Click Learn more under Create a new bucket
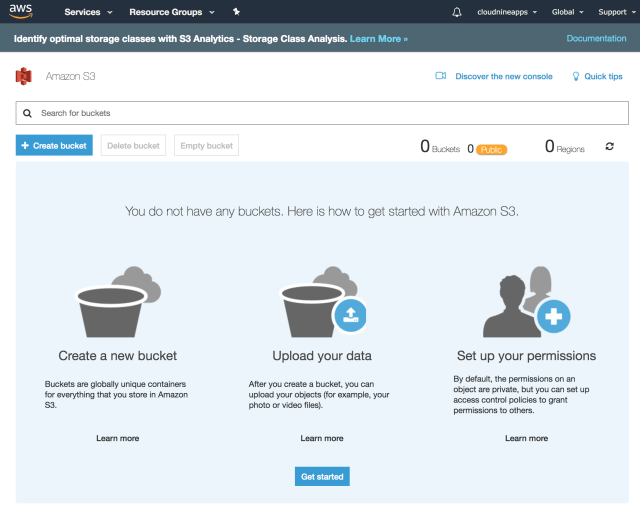The width and height of the screenshot is (640, 509). [x=118, y=438]
